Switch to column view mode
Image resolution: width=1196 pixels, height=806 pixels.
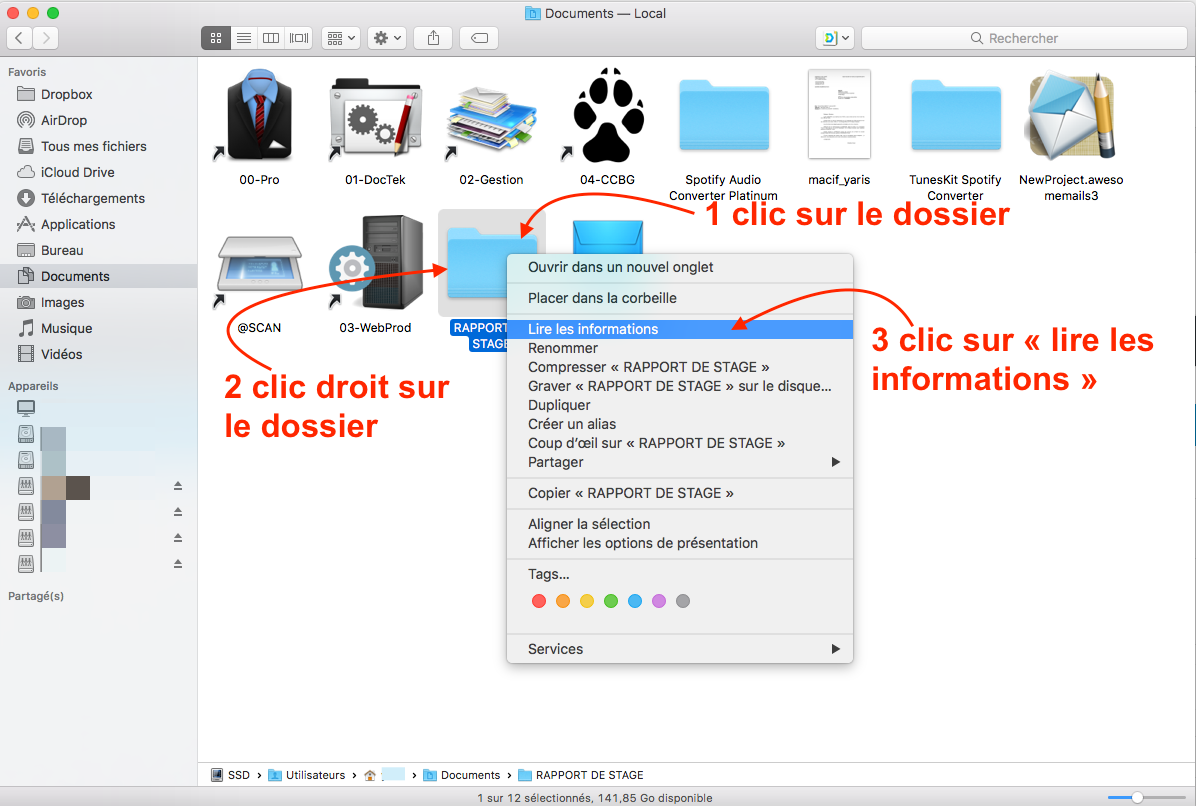270,38
